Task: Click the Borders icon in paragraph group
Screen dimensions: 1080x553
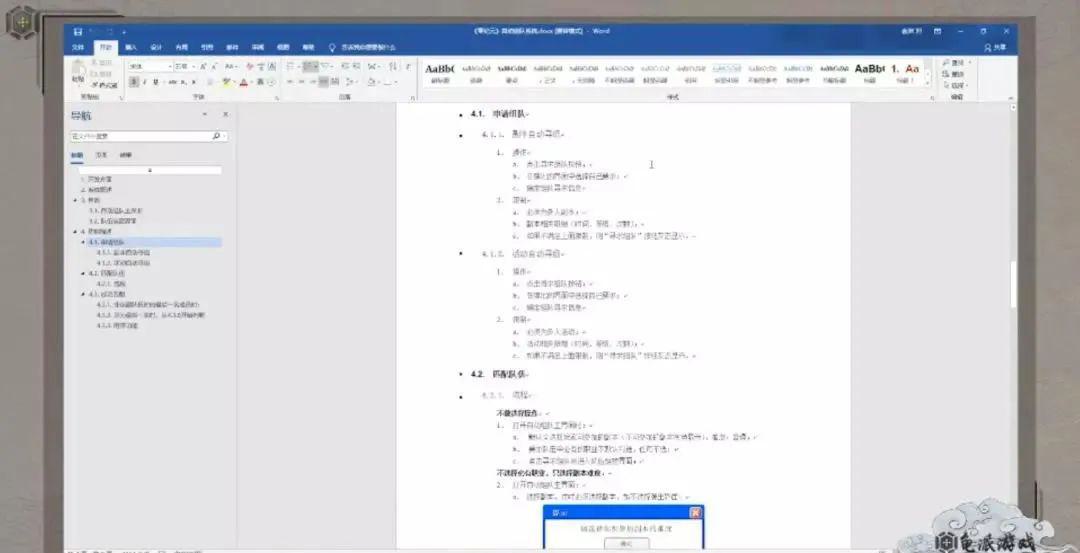Action: [389, 82]
